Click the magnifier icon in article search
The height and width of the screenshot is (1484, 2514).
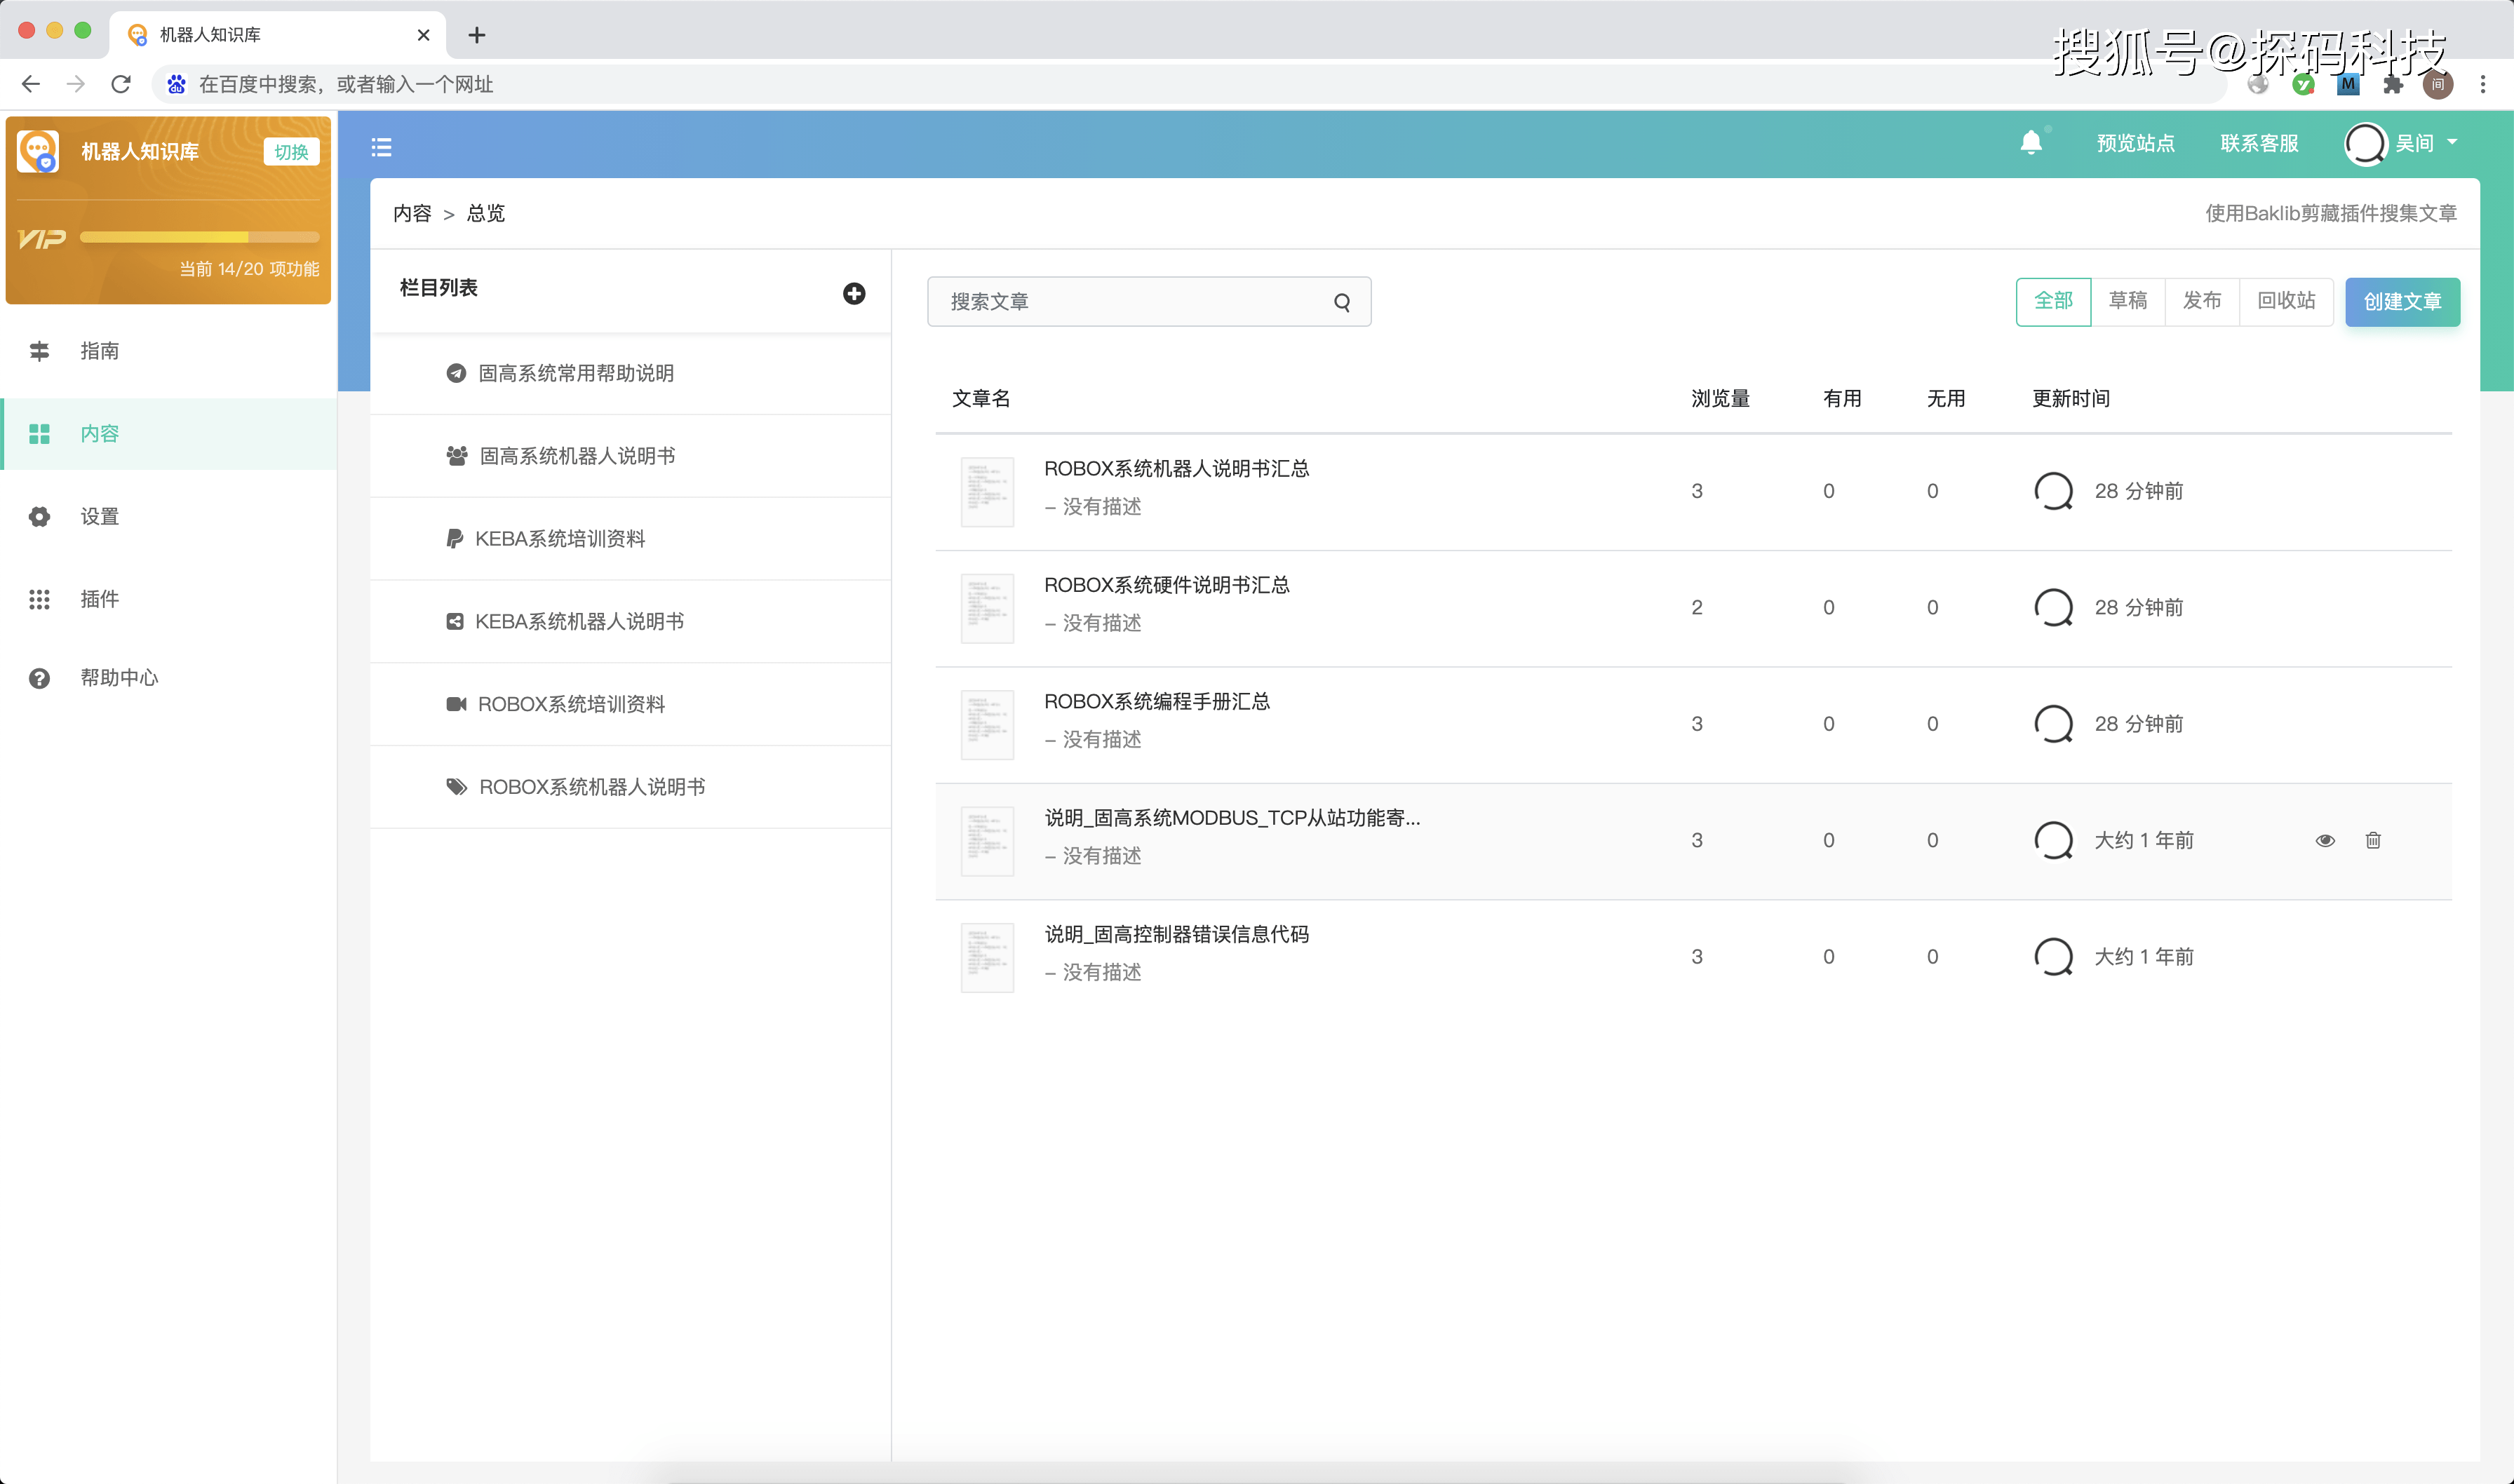[x=1341, y=301]
